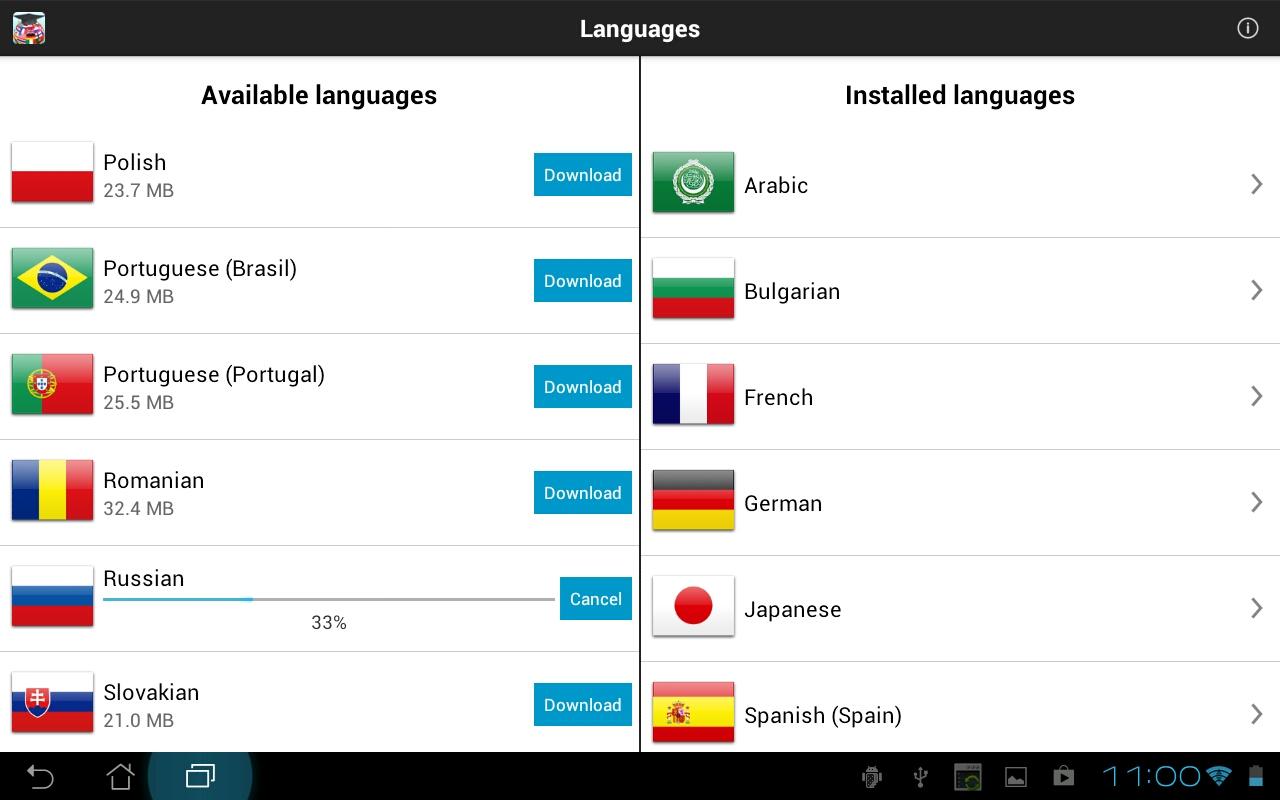Tap the Japanese flag icon

pyautogui.click(x=693, y=607)
